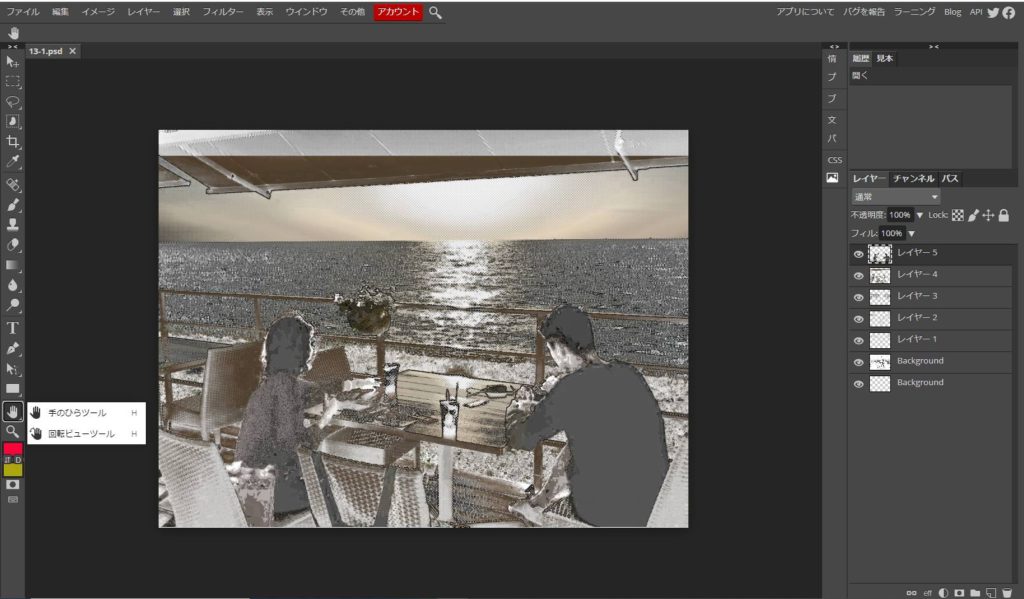Click the red foreground color swatch
Screen dimensions: 1024x599
[12, 449]
